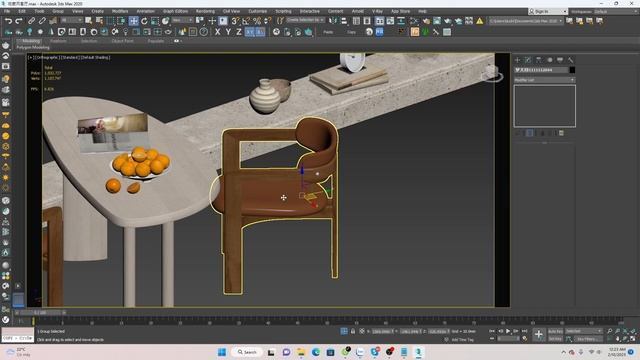Click the large Set Keys plus button
This screenshot has width=640, height=360.
[539, 335]
